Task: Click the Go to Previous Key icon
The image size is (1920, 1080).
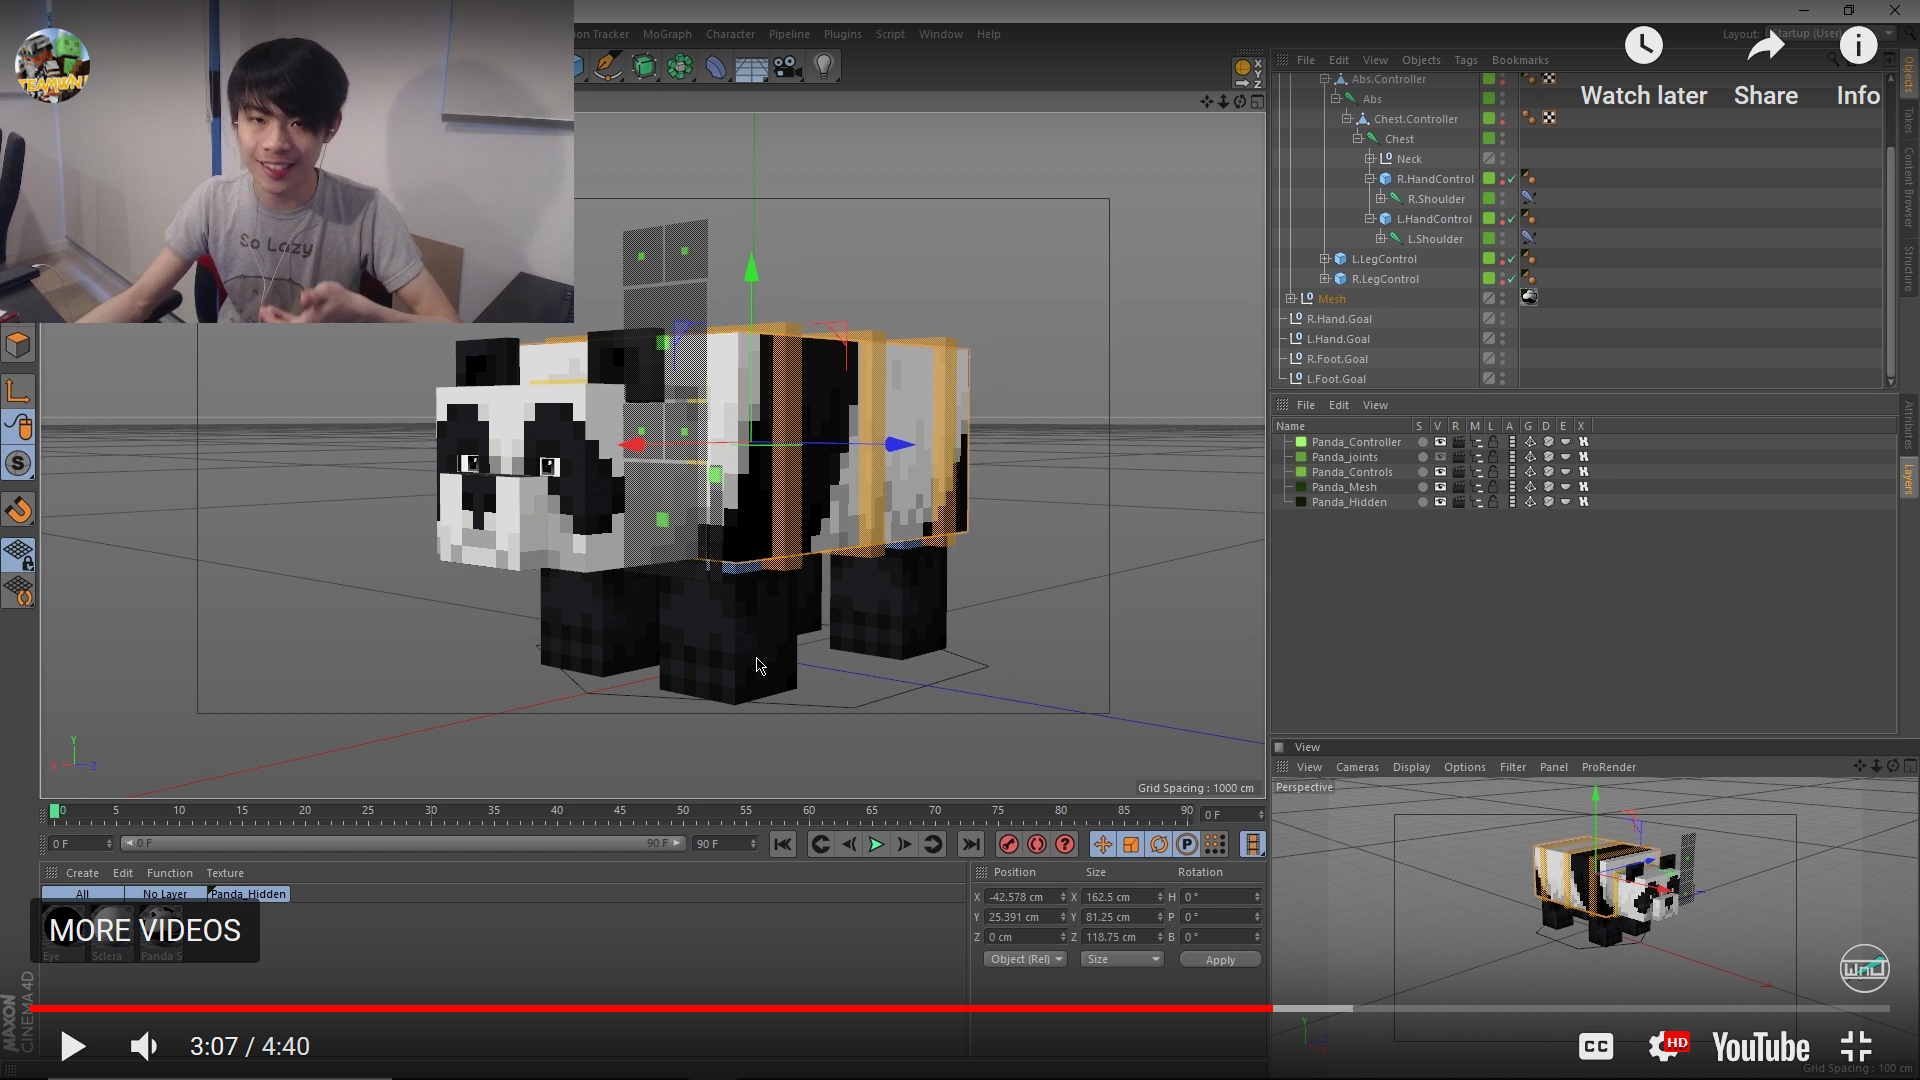Action: coord(820,845)
